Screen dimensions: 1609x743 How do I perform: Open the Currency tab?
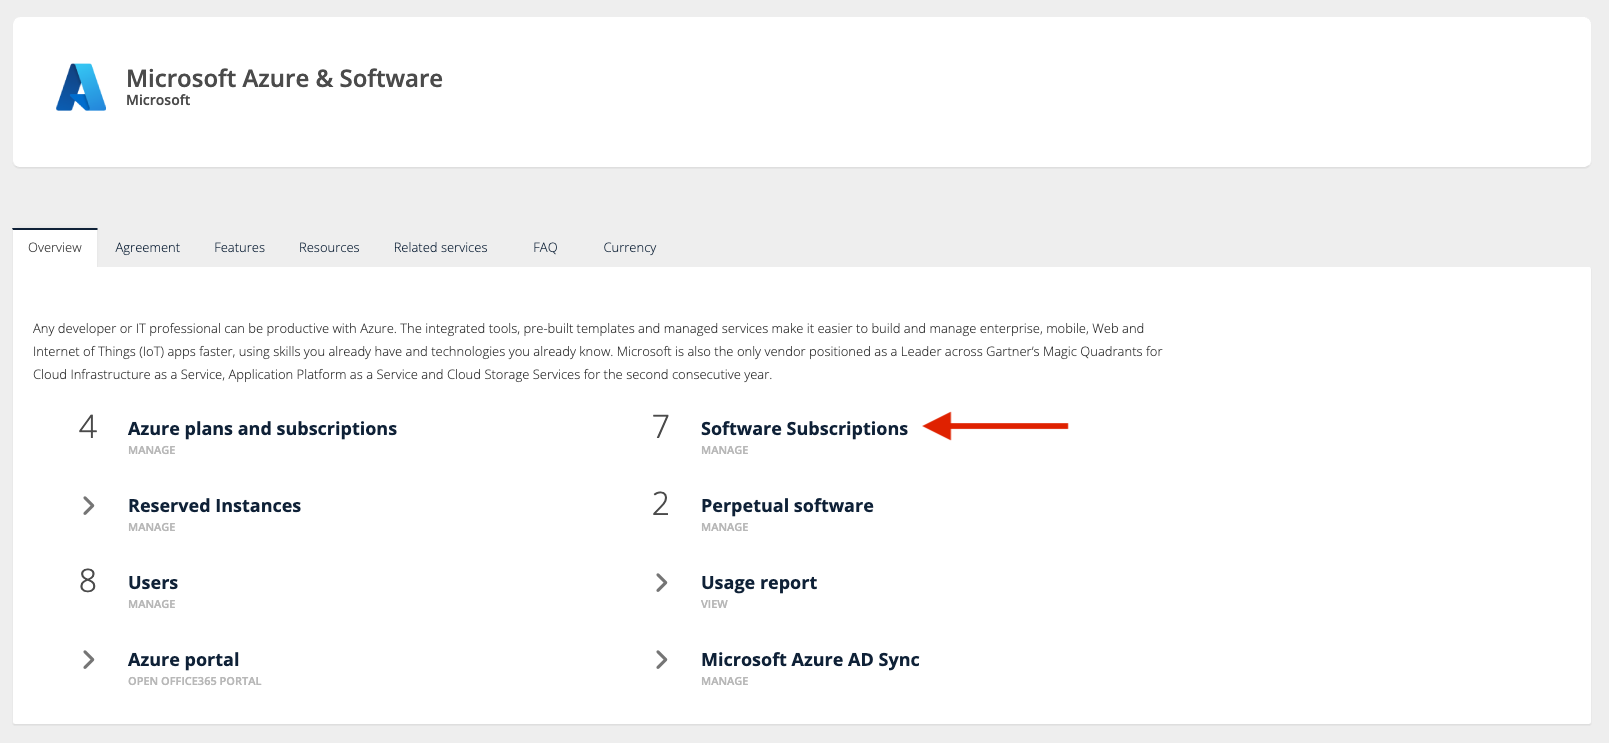coord(630,248)
